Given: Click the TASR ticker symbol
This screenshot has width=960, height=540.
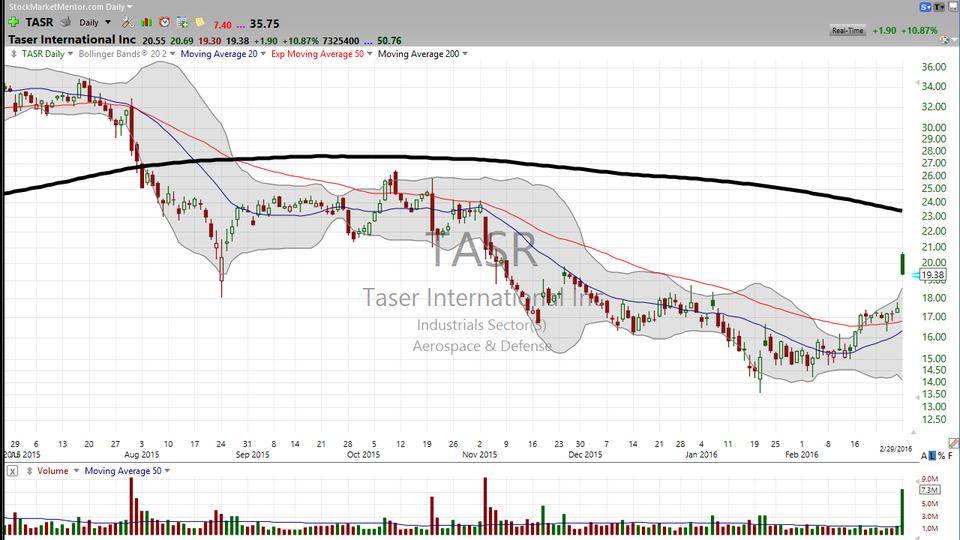Looking at the screenshot, I should coord(39,23).
